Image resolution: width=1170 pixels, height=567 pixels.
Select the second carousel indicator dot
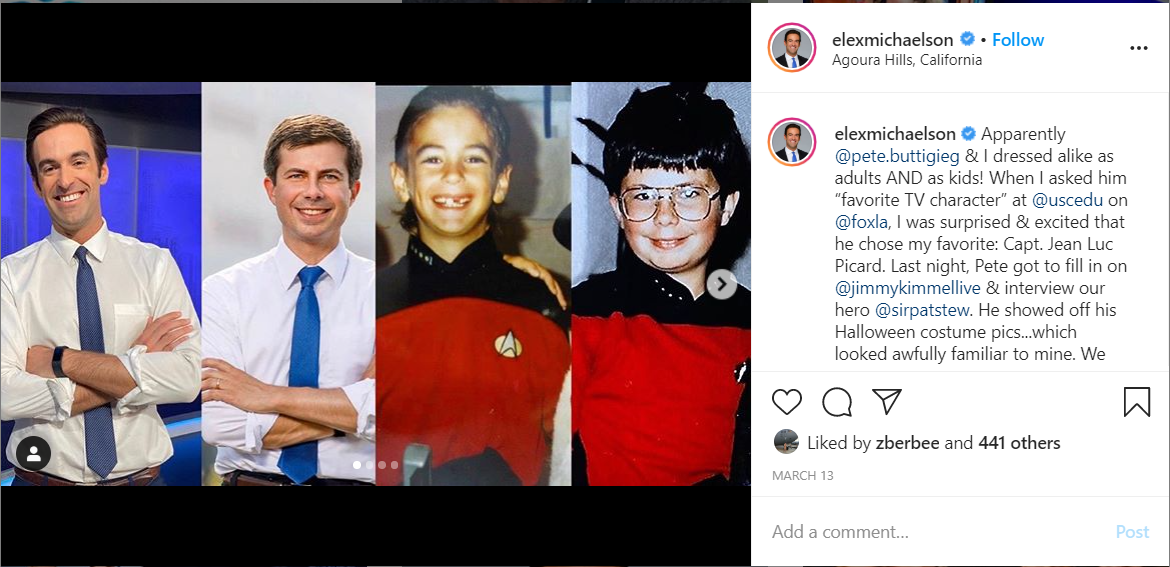(x=369, y=465)
